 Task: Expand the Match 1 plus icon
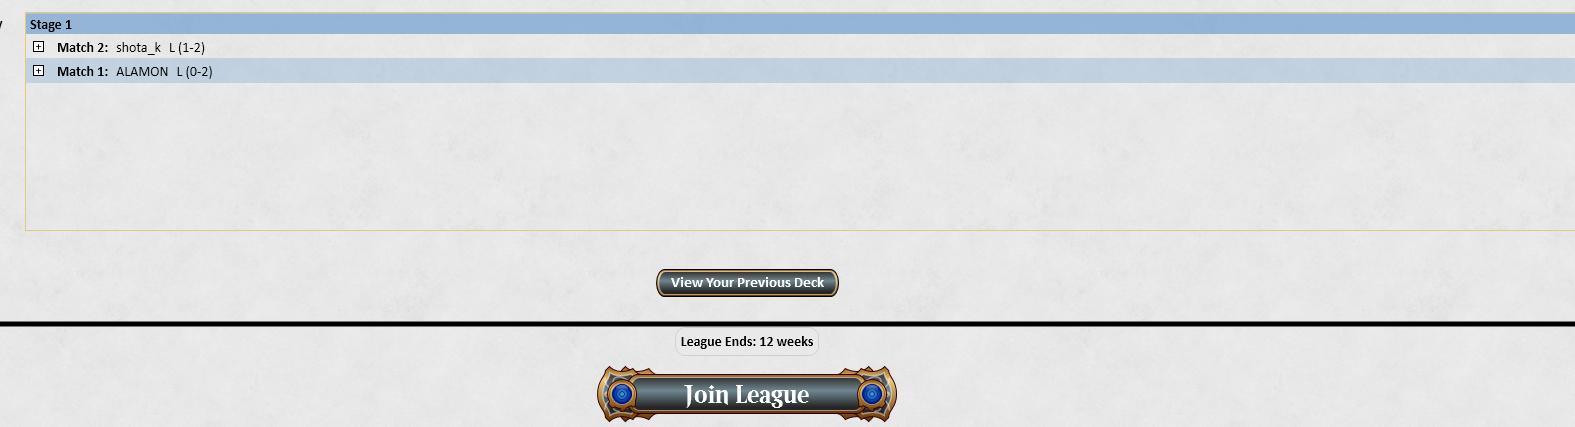38,70
